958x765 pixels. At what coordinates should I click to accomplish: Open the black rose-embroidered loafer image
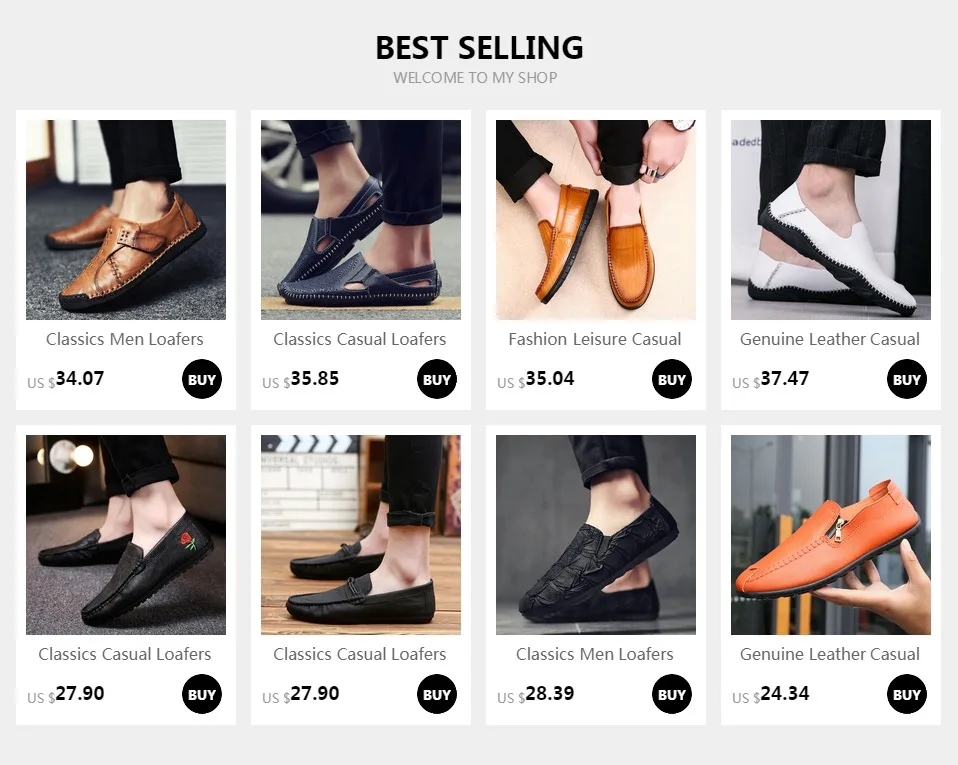(x=126, y=535)
